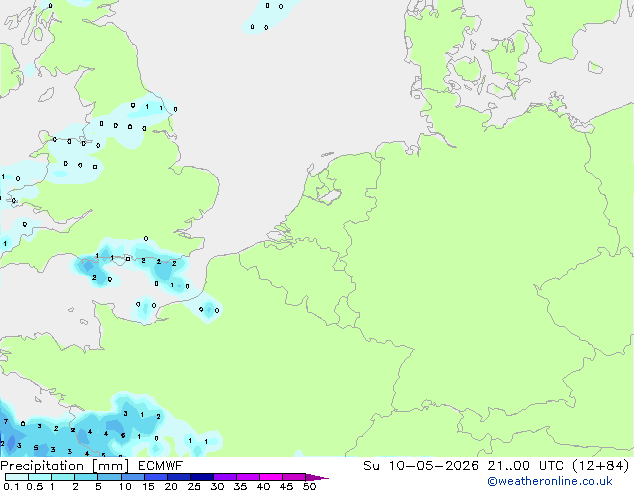Select the 45–50 mm legend swatch
Screen dimensions: 634x490
tap(294, 477)
